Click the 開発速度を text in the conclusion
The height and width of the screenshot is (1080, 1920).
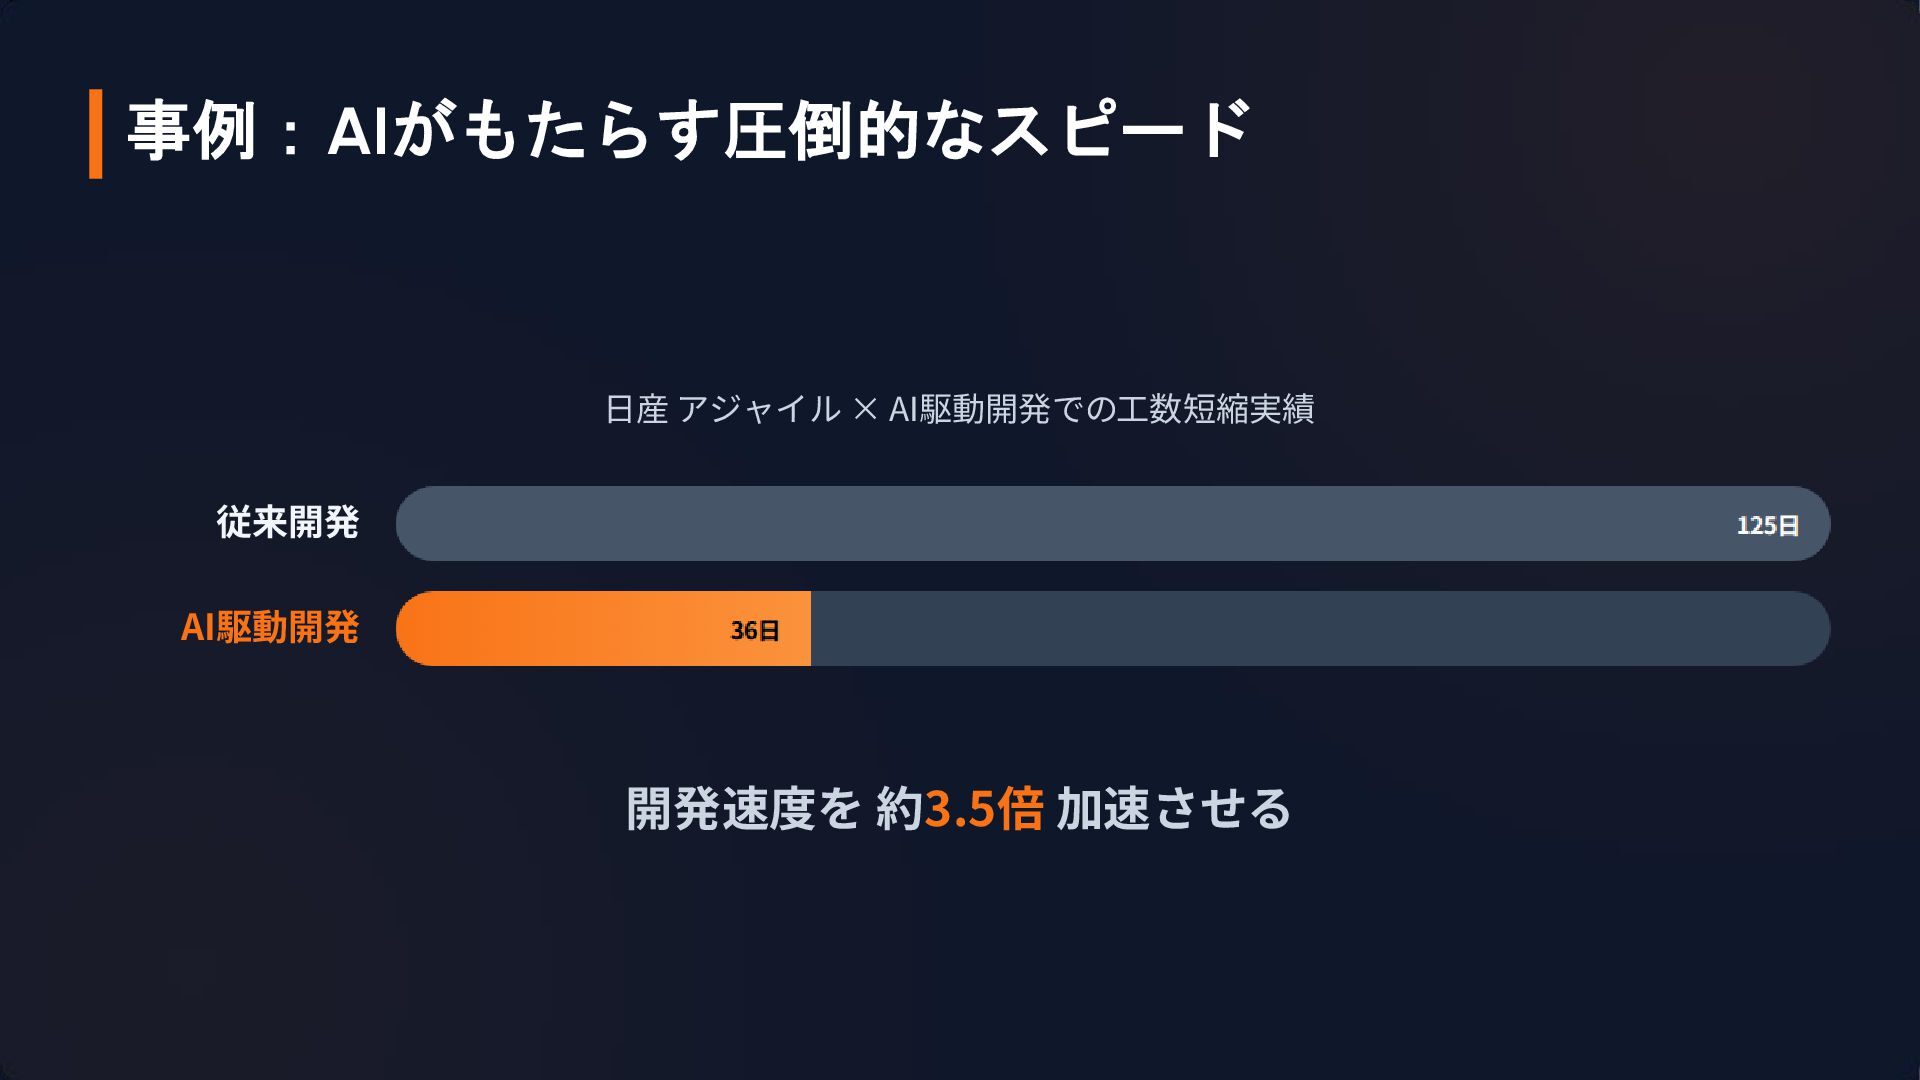[x=743, y=809]
